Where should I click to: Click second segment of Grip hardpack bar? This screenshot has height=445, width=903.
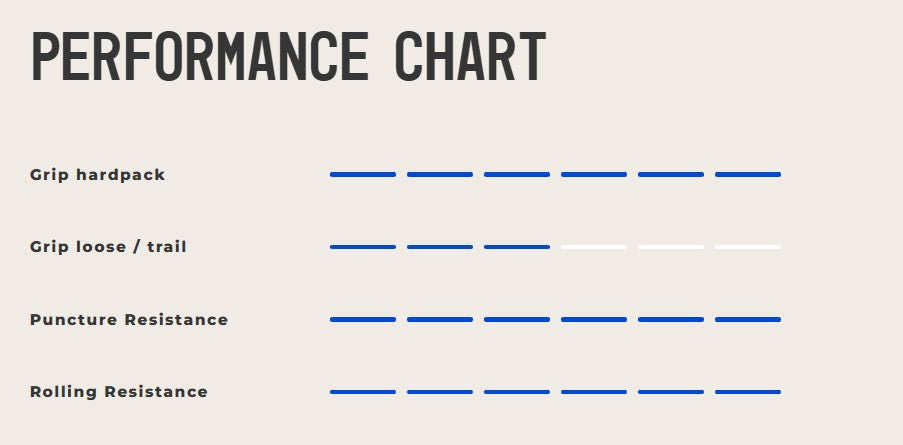coord(440,175)
